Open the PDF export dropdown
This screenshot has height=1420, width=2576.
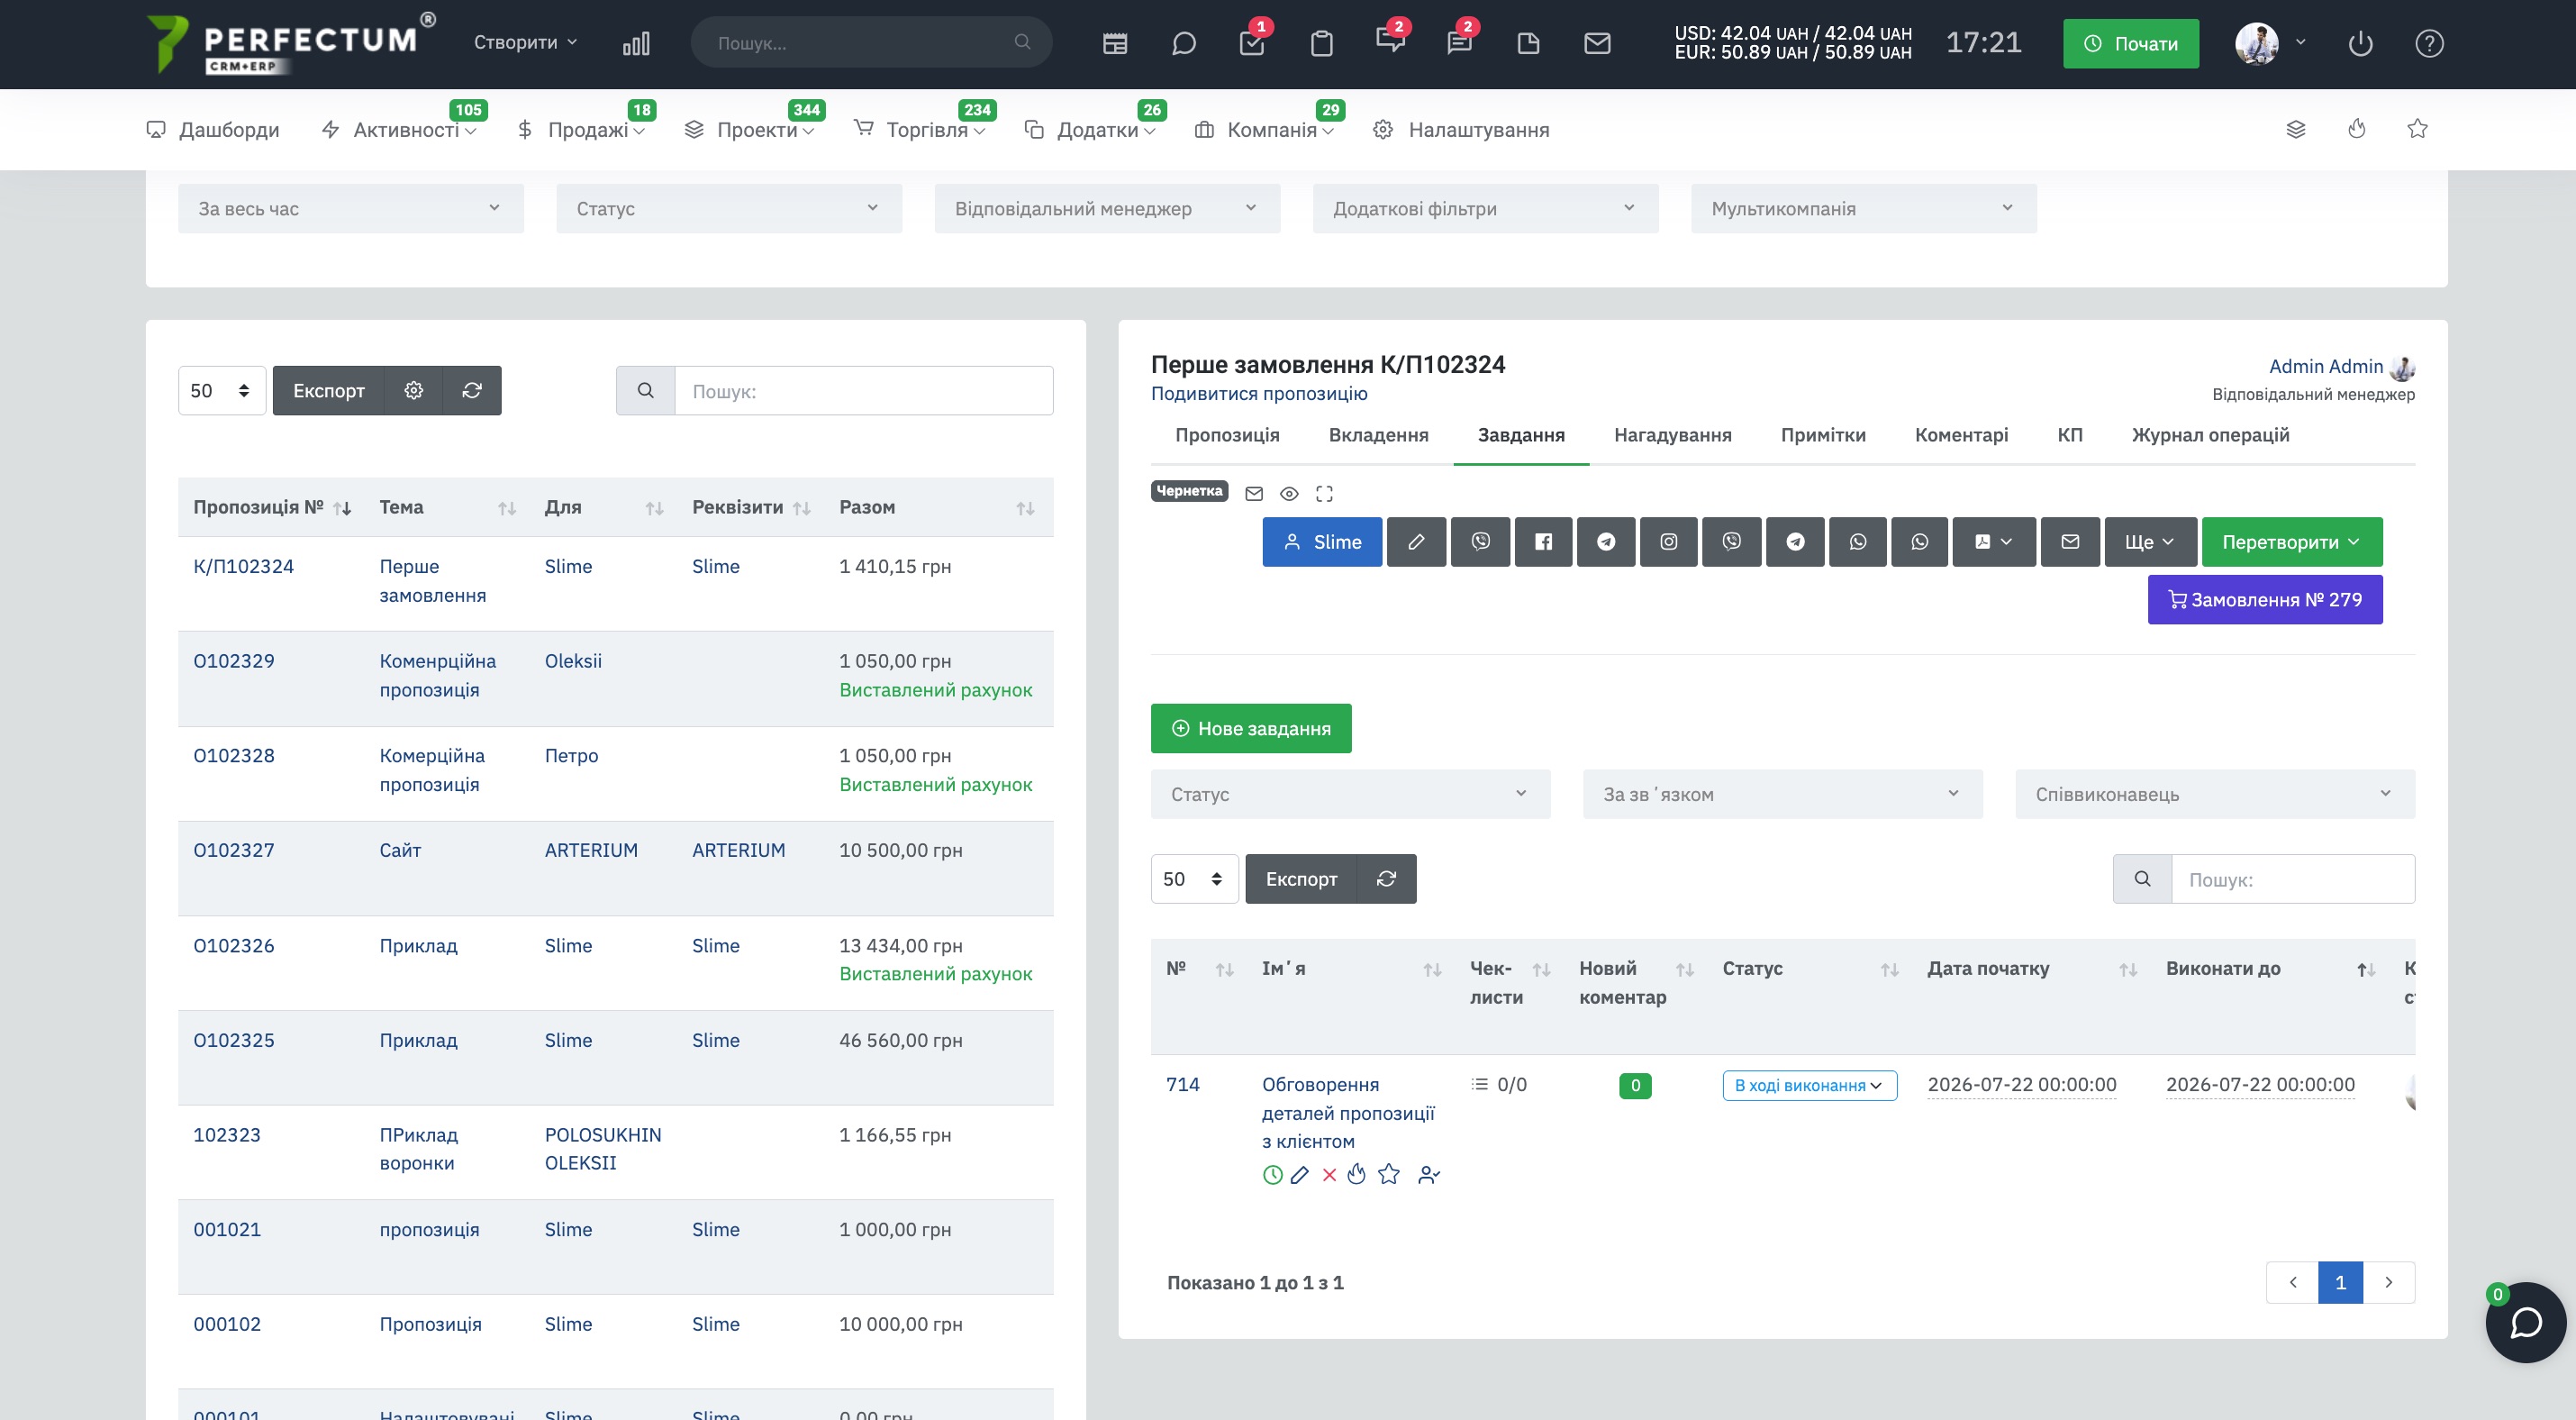point(1993,542)
